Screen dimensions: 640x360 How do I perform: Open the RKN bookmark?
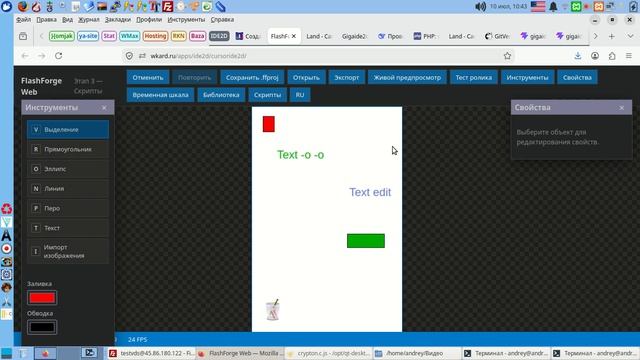[178, 36]
